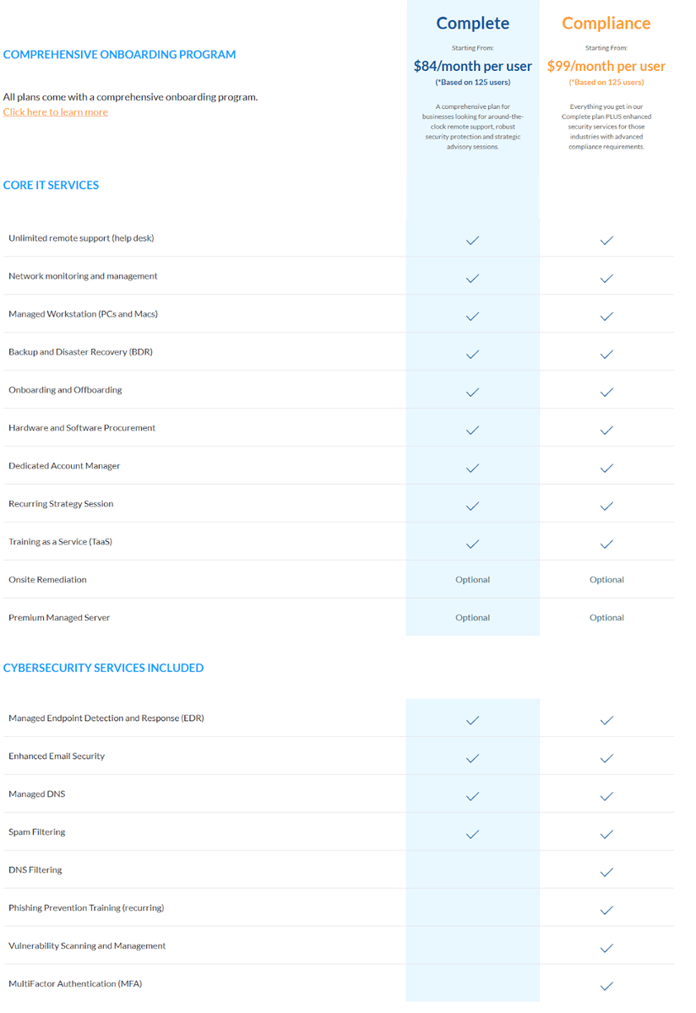Select the Complete plan heading
Viewport: 696px width, 1013px height.
point(472,23)
